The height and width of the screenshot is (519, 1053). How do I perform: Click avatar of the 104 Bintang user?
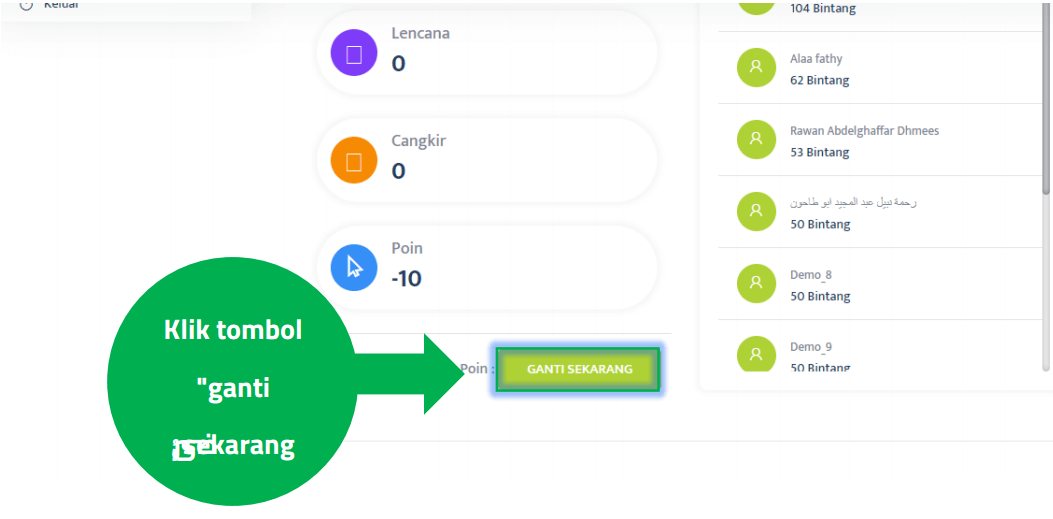[756, 5]
